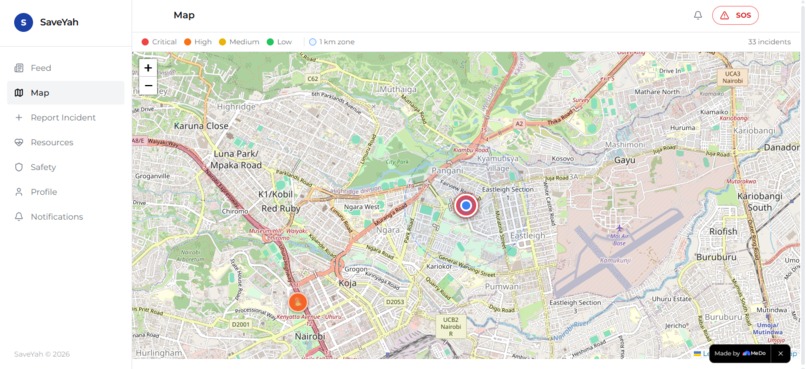Open notifications bell in top header

698,15
